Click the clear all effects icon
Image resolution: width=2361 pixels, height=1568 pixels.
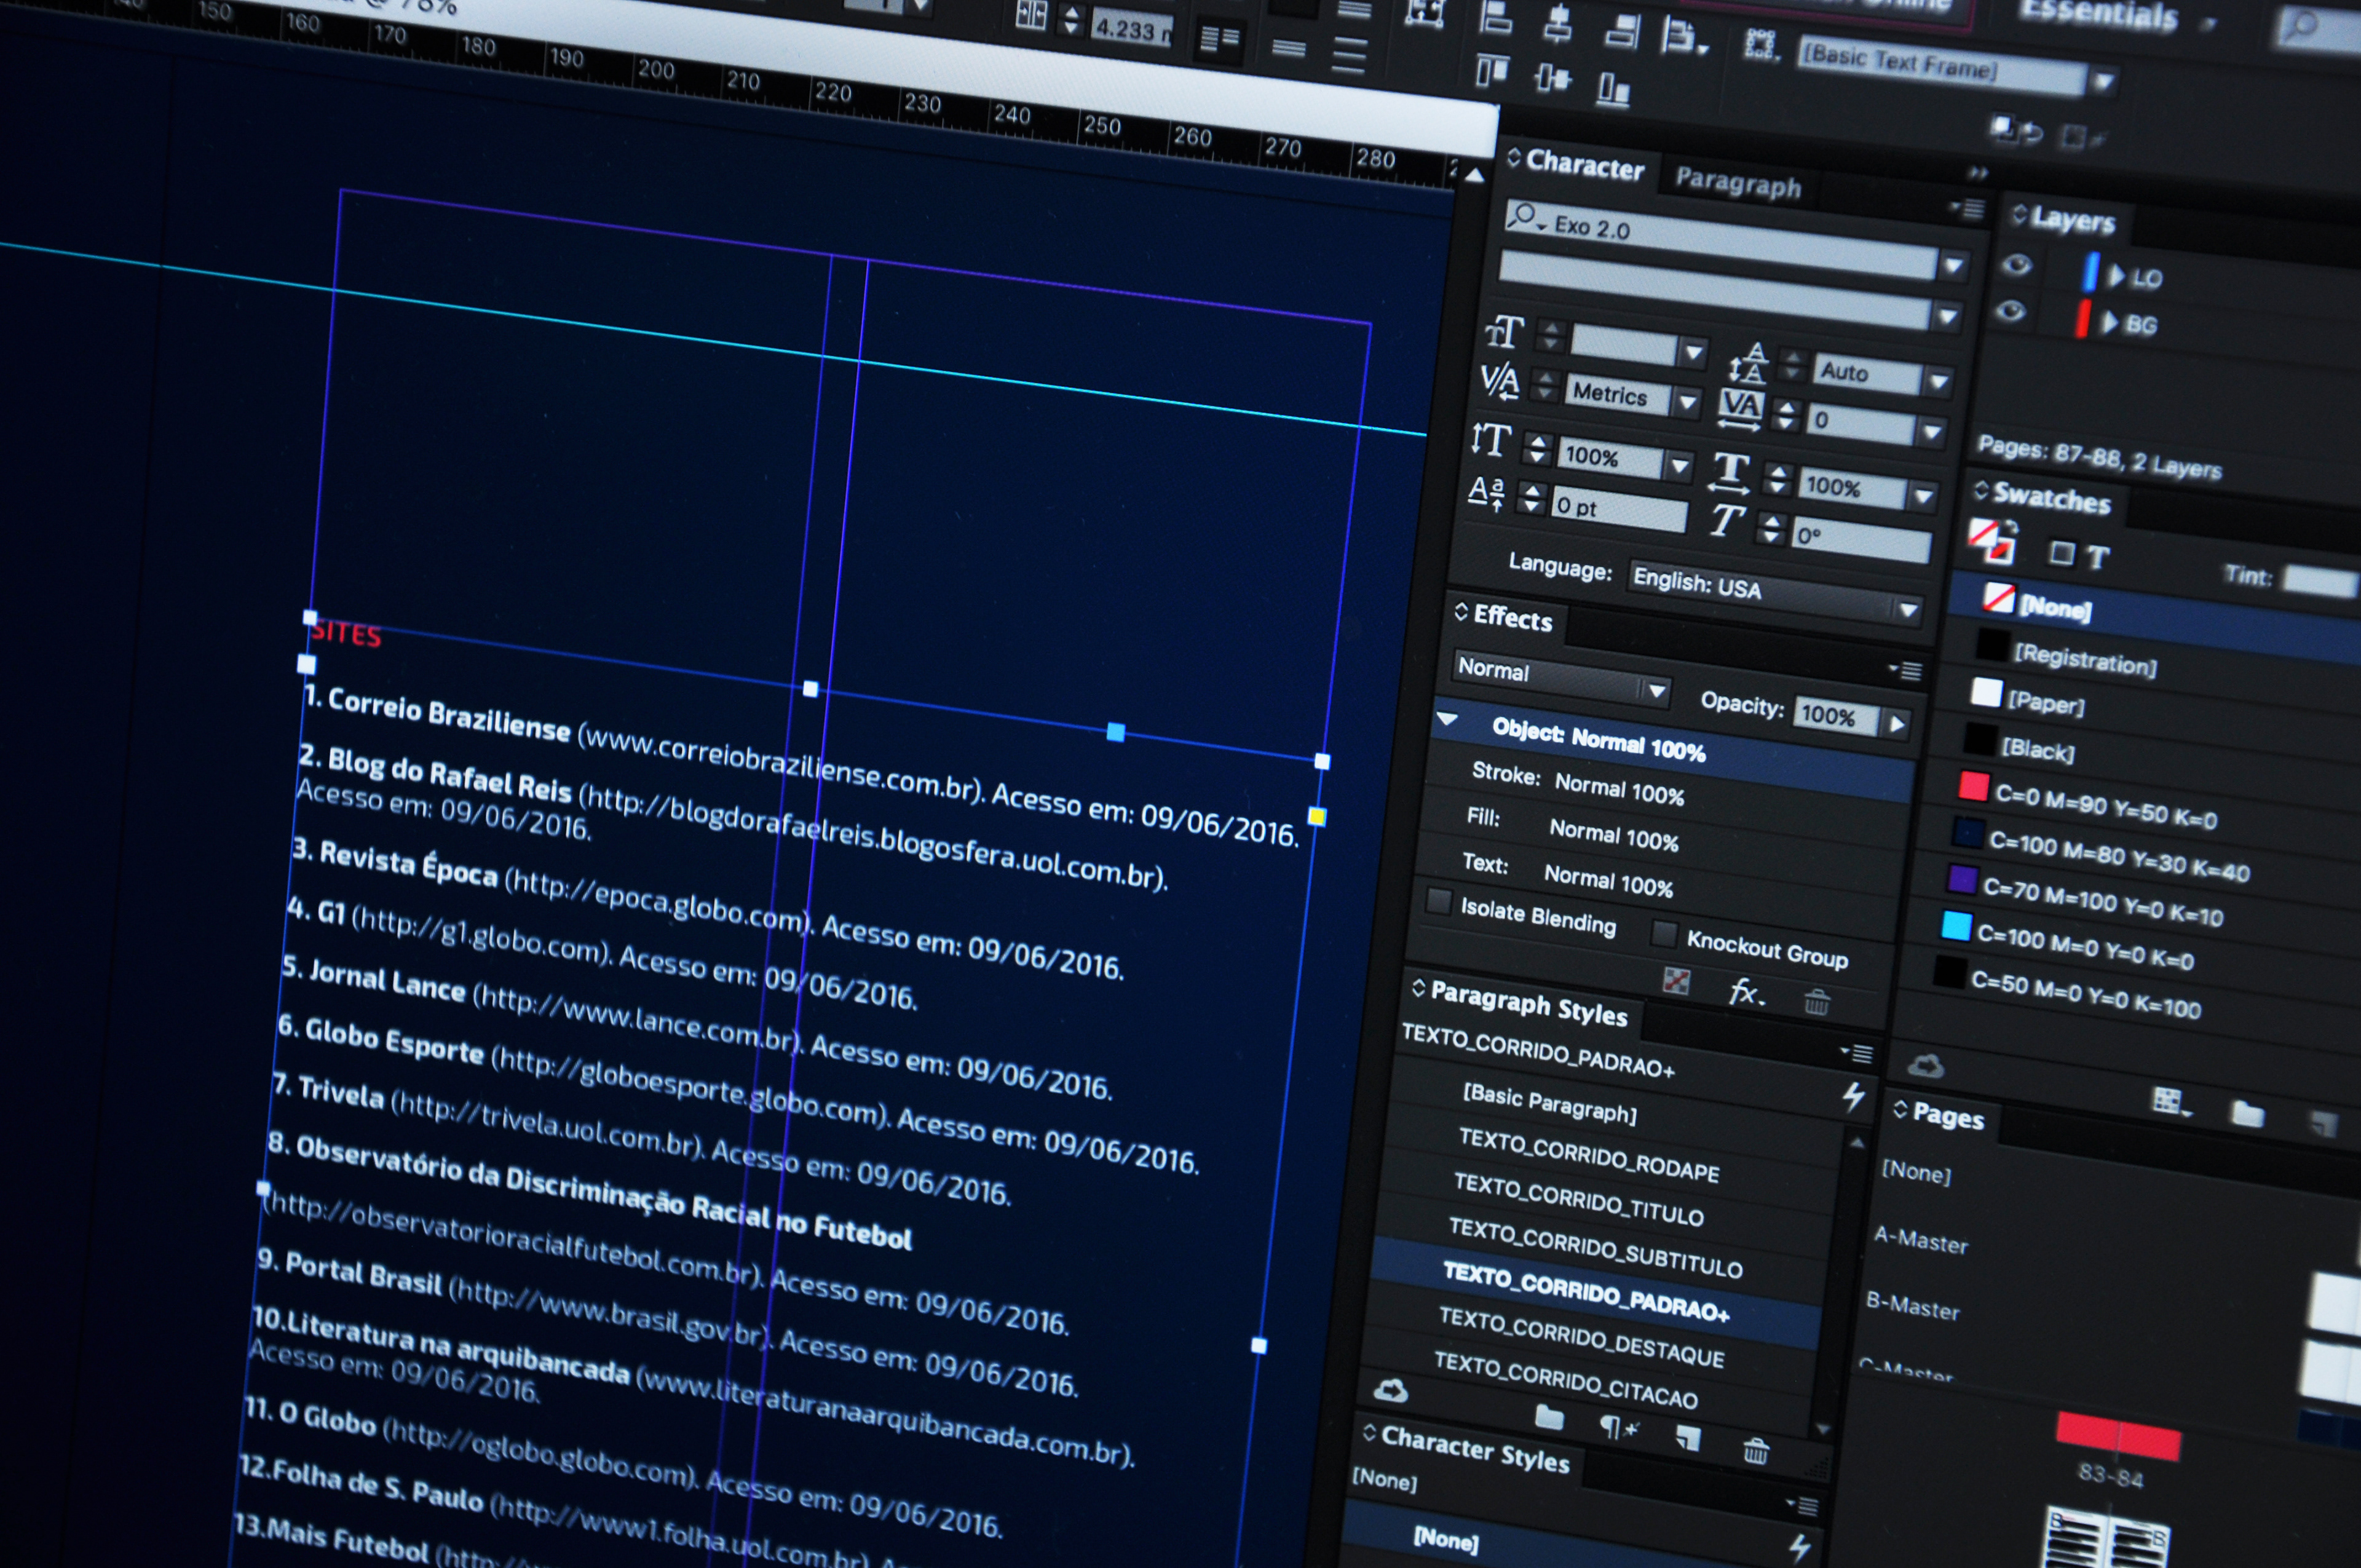[1676, 982]
